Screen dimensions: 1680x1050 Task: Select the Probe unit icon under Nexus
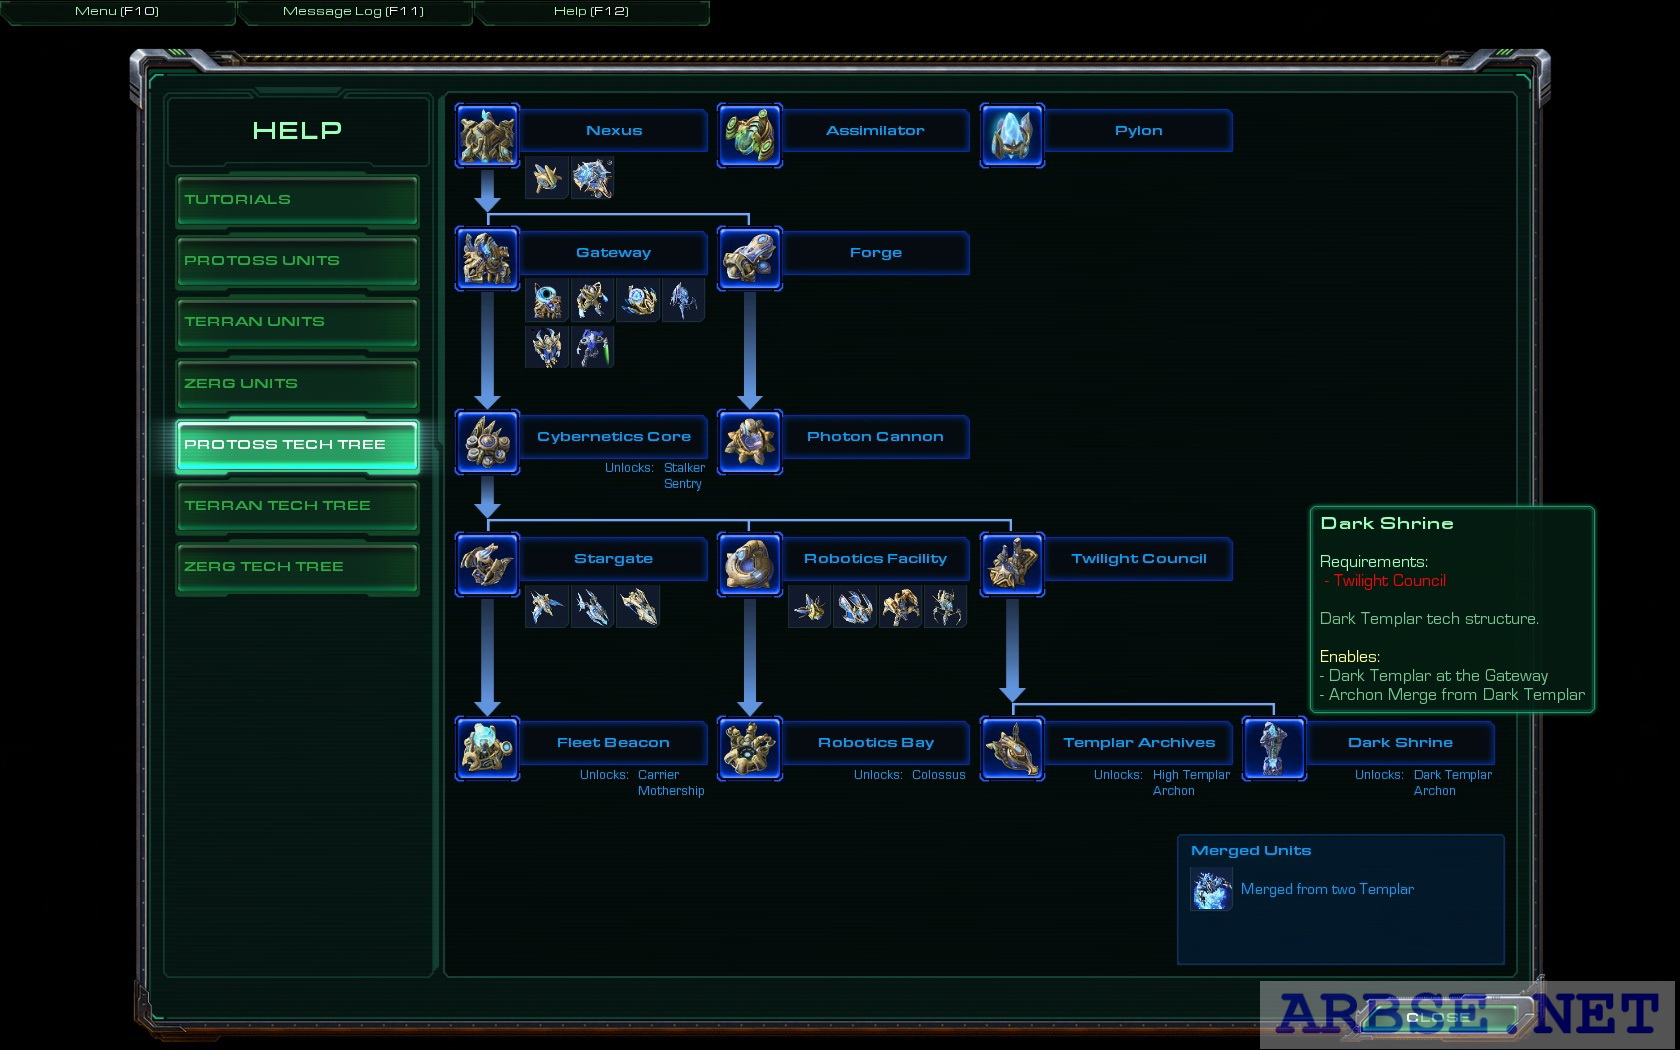547,178
